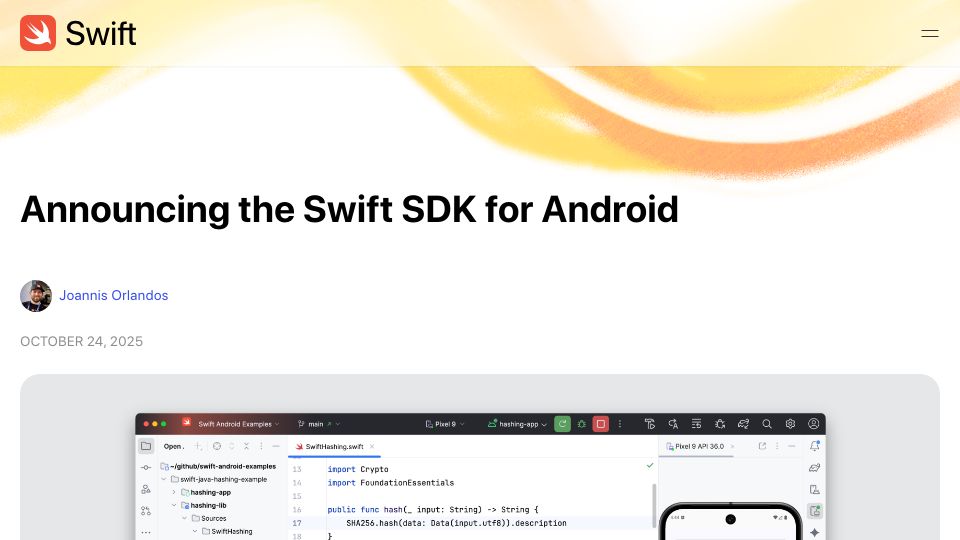
Task: Click the red Stop button in IDE toolbar
Action: click(601, 424)
